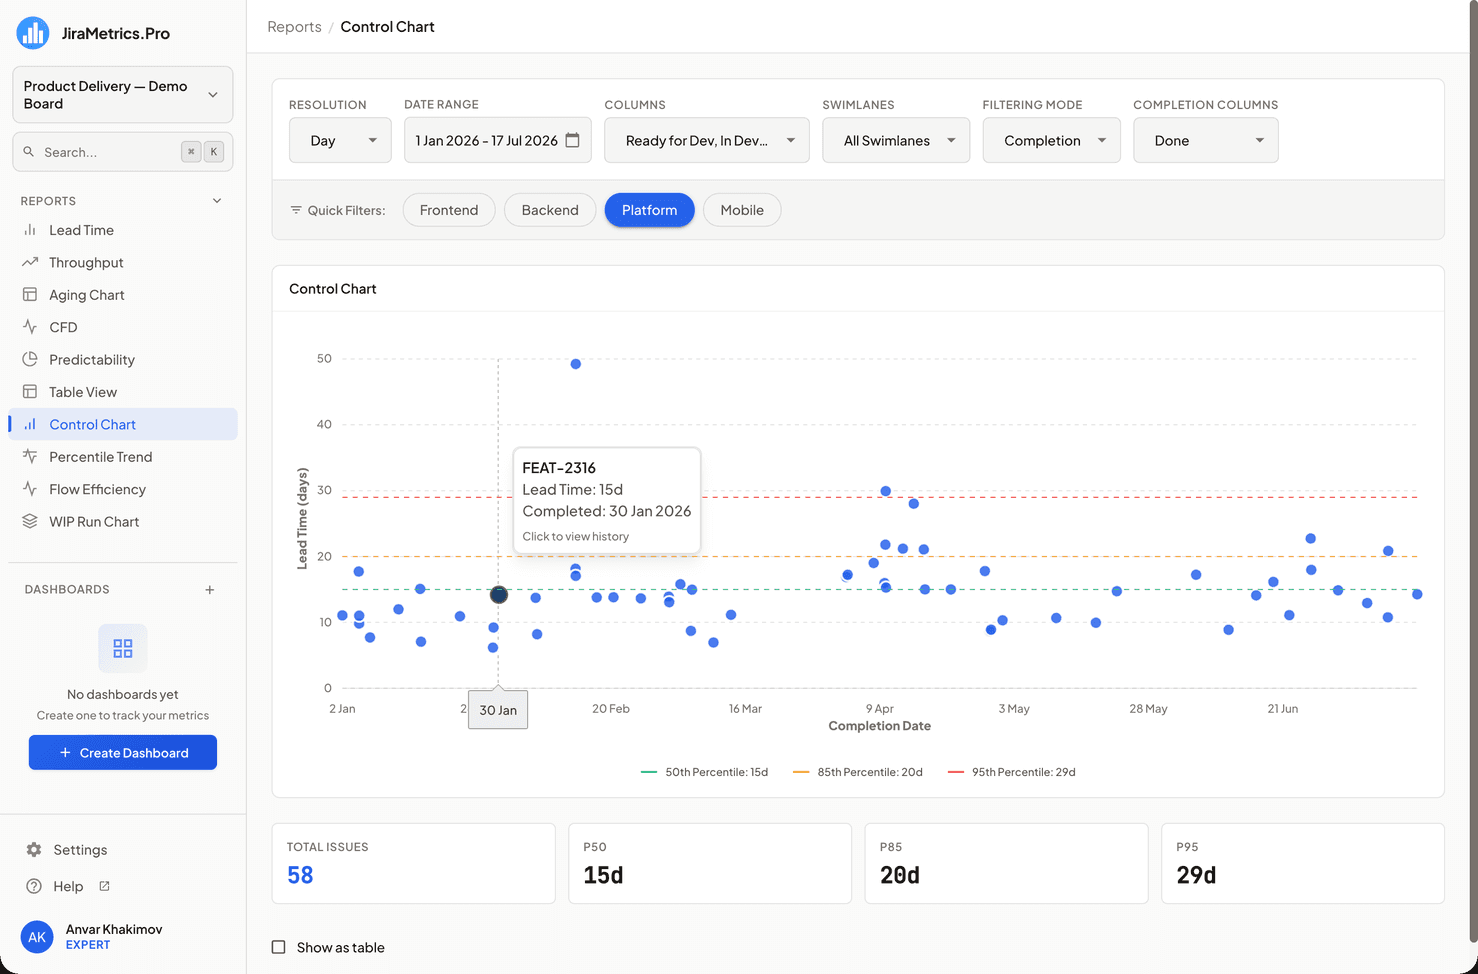Viewport: 1478px width, 974px height.
Task: Open the Resolution Day dropdown
Action: (x=340, y=140)
